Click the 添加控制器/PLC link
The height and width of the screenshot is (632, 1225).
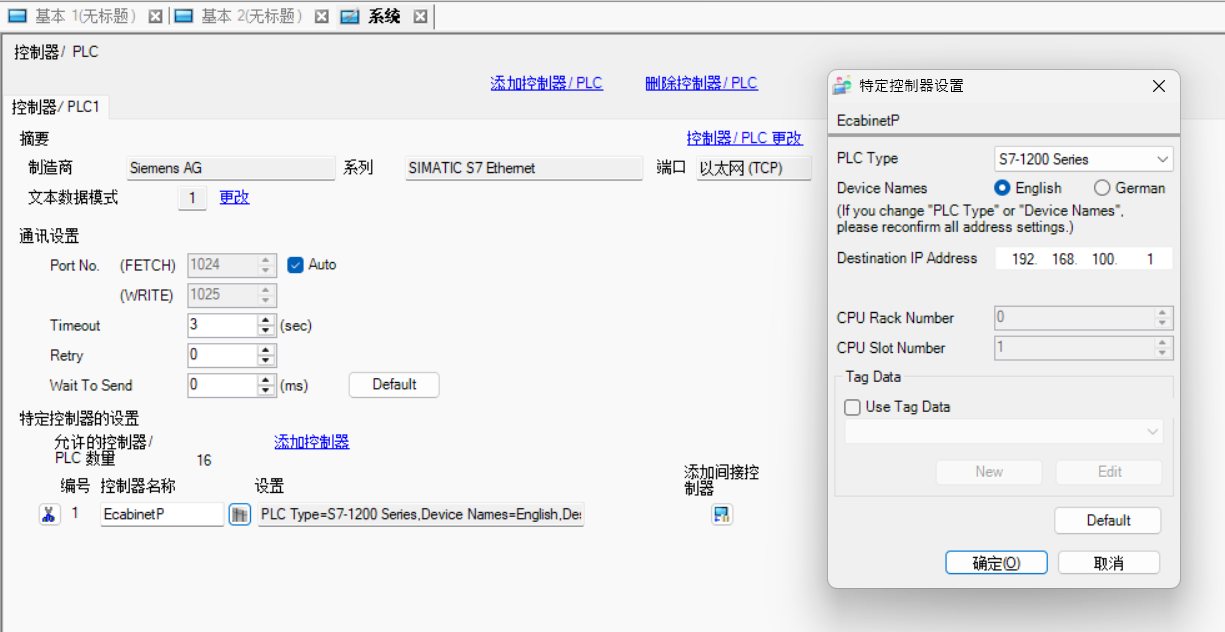[546, 83]
